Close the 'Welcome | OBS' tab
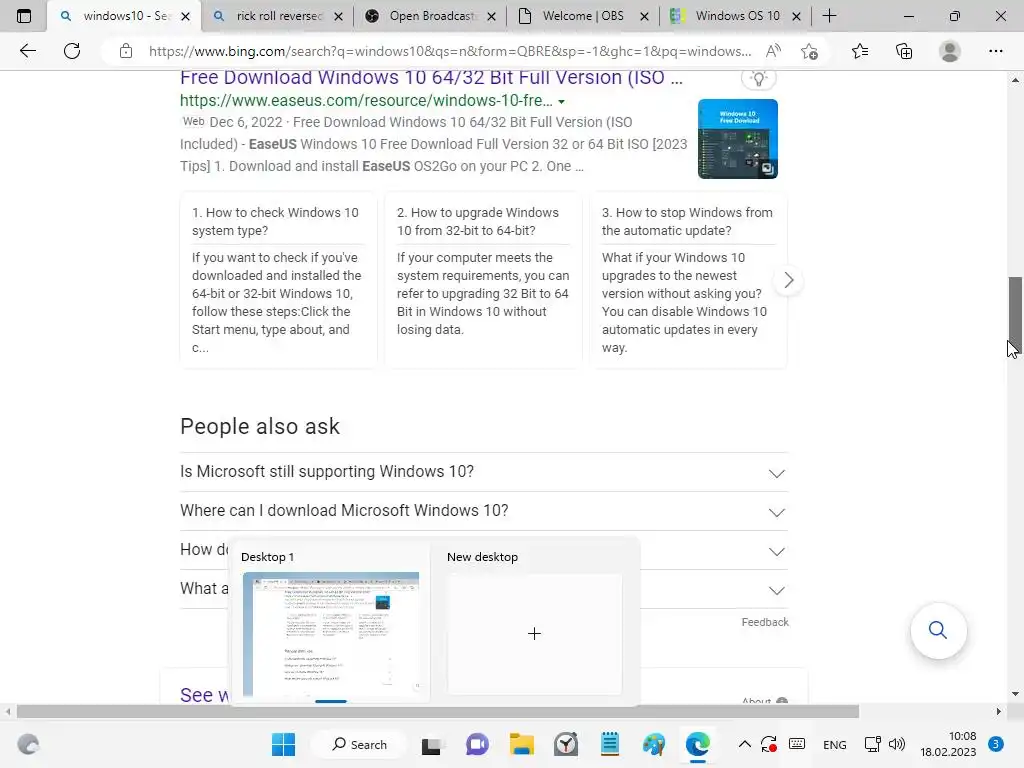The image size is (1024, 768). pos(645,16)
